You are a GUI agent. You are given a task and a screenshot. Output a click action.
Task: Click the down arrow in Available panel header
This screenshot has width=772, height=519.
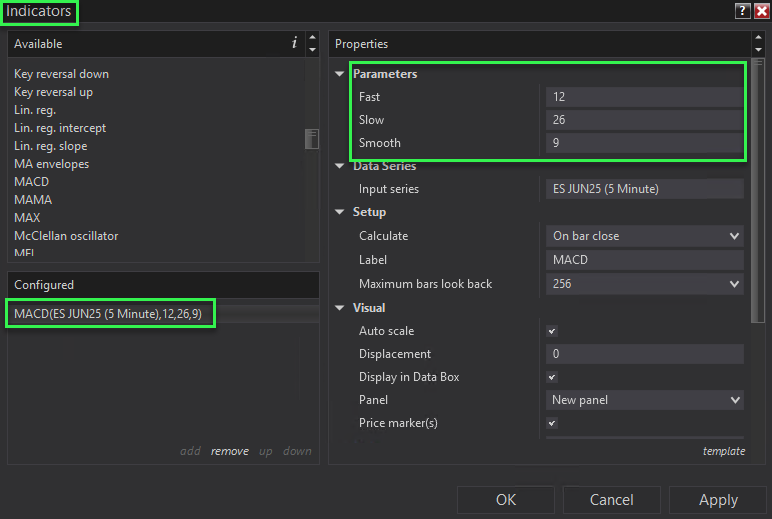tap(312, 50)
